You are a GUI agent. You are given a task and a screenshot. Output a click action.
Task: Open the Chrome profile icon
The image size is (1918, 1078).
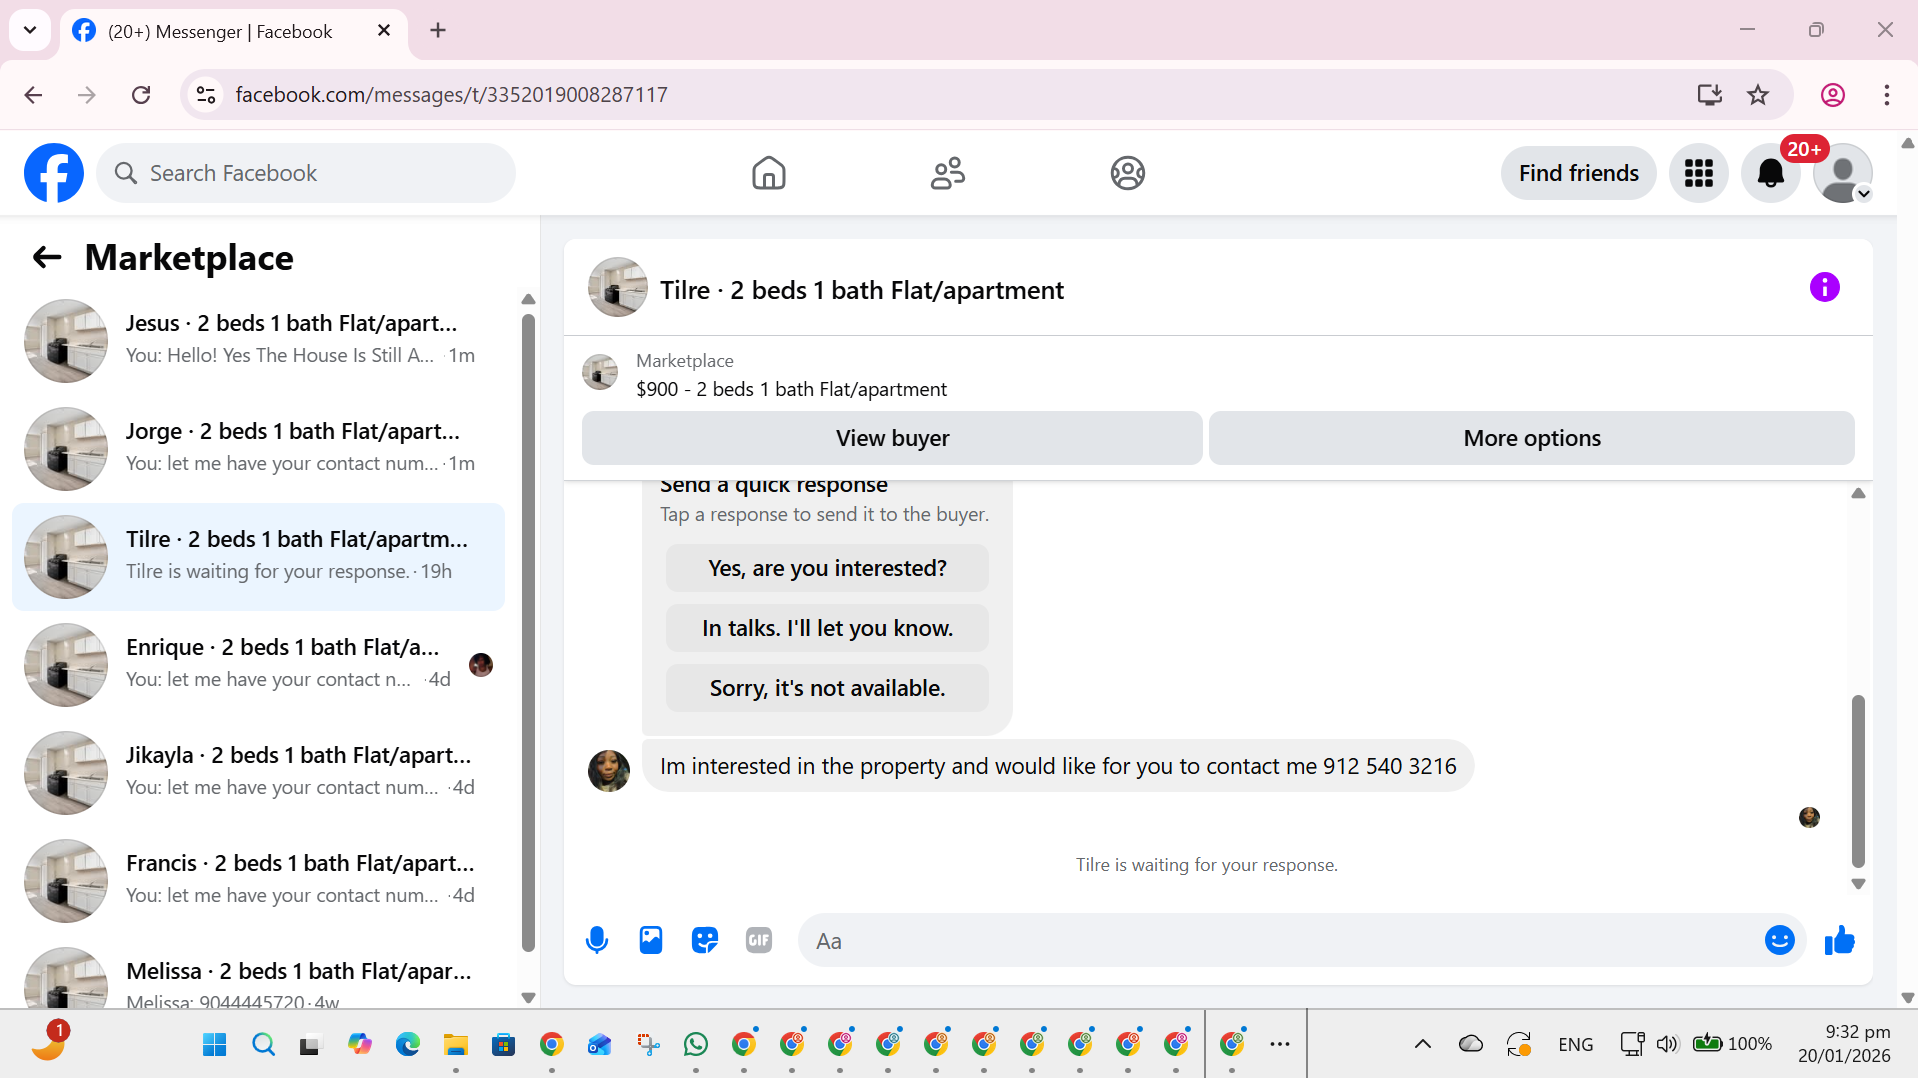coord(1832,95)
